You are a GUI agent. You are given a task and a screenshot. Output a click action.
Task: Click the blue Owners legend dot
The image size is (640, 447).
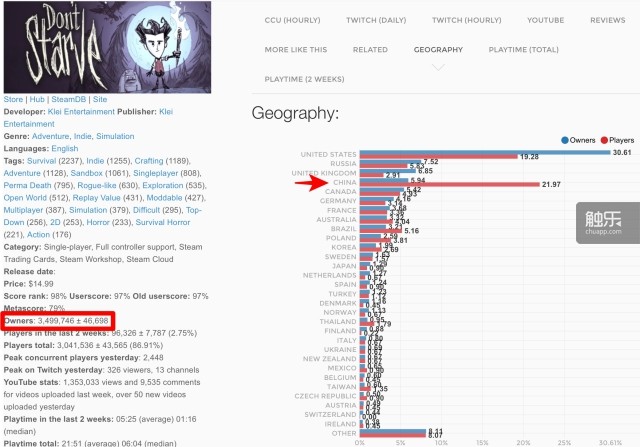[567, 141]
